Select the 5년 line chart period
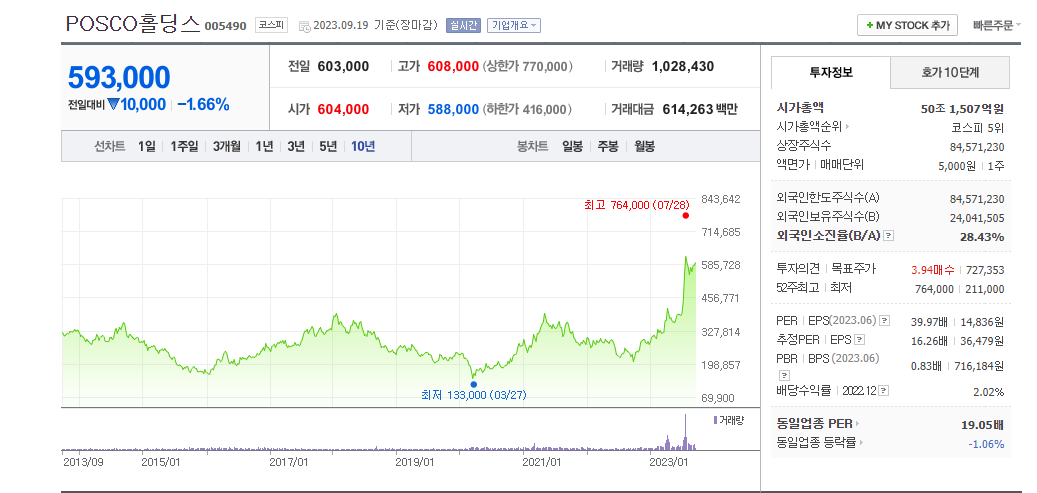The height and width of the screenshot is (493, 1037). (x=328, y=147)
